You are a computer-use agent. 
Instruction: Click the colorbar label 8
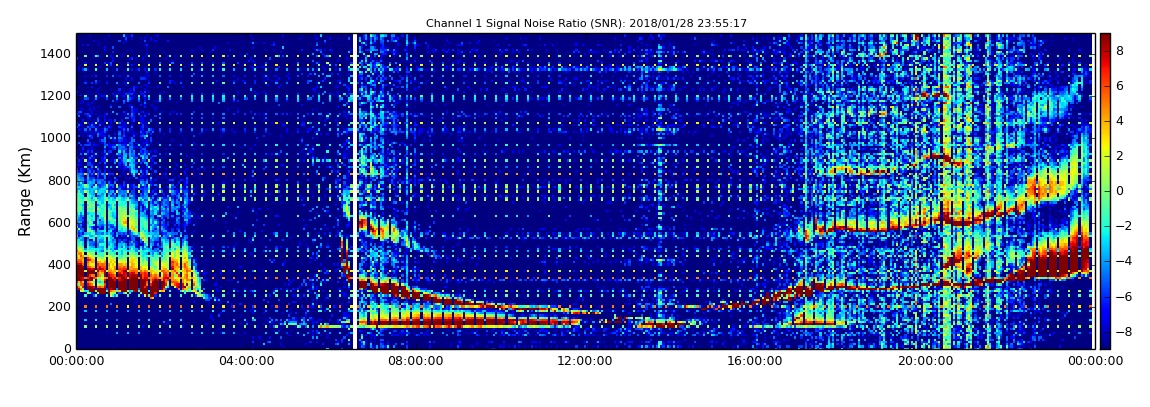pyautogui.click(x=1120, y=51)
